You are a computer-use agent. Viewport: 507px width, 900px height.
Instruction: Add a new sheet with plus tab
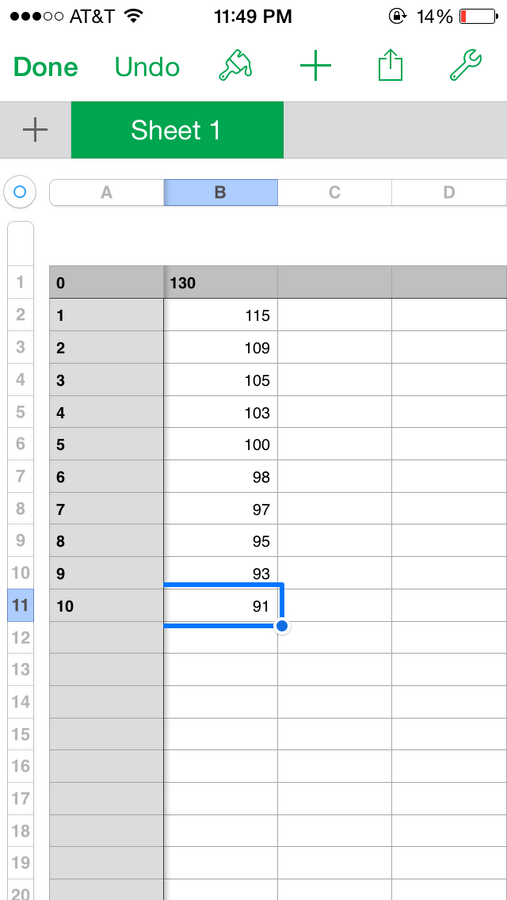click(x=35, y=130)
